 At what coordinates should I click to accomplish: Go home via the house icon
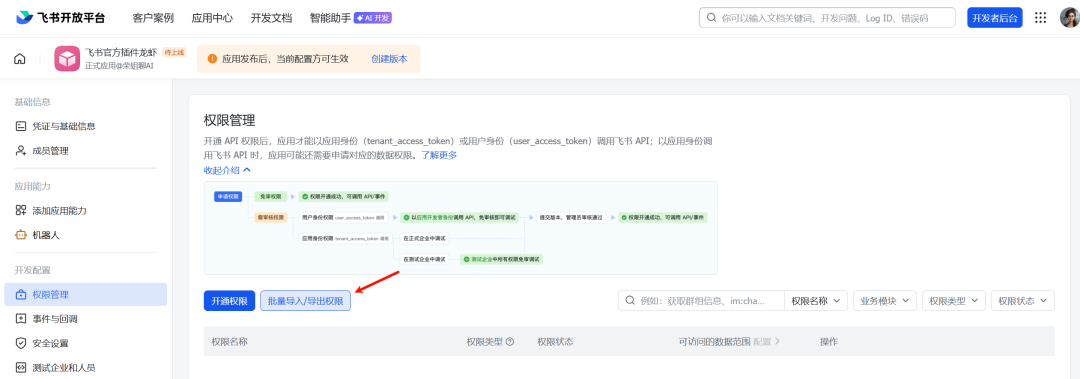(x=19, y=59)
